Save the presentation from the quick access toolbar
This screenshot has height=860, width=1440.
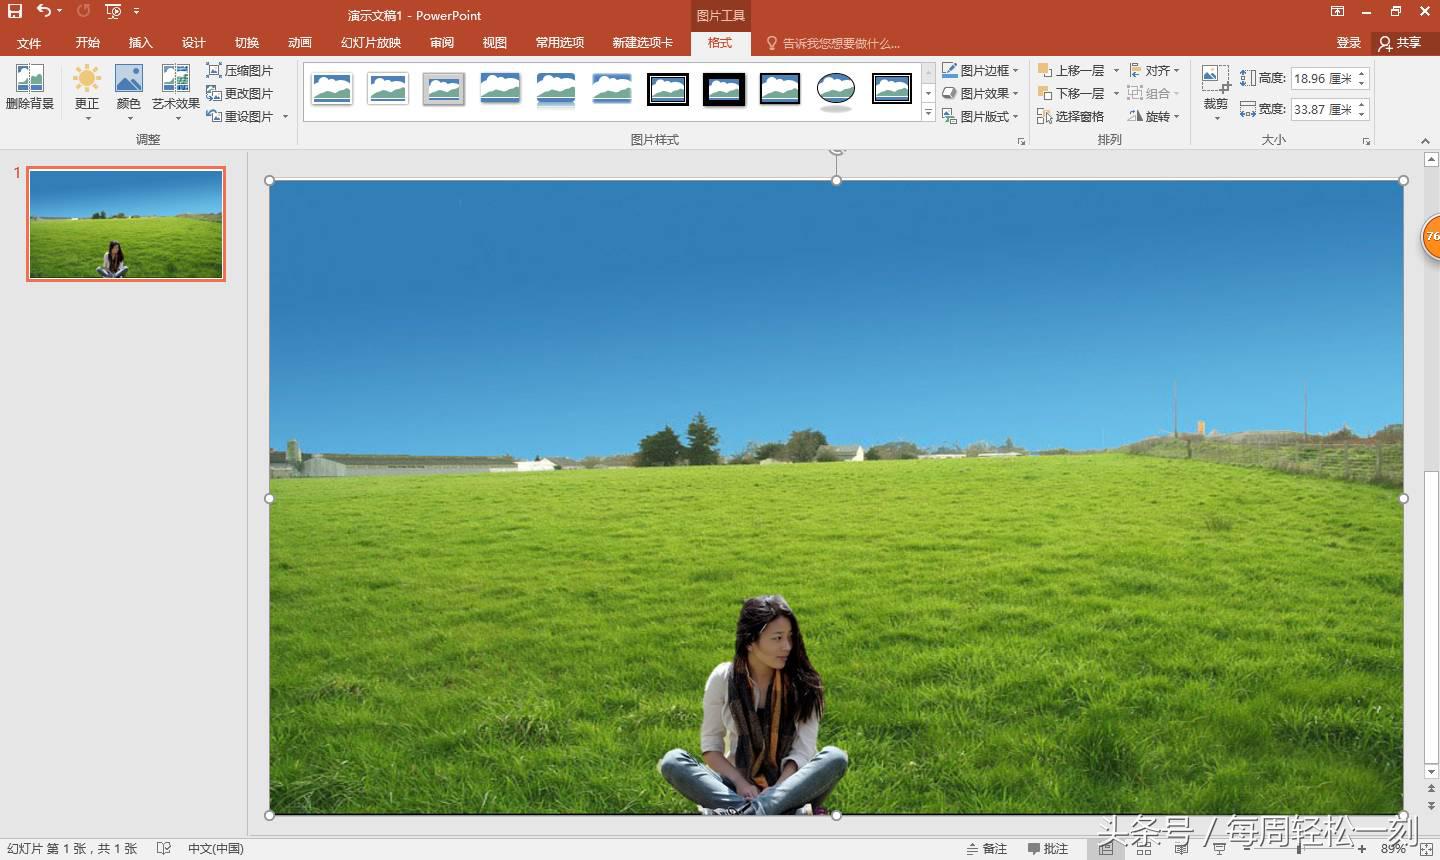pyautogui.click(x=15, y=11)
